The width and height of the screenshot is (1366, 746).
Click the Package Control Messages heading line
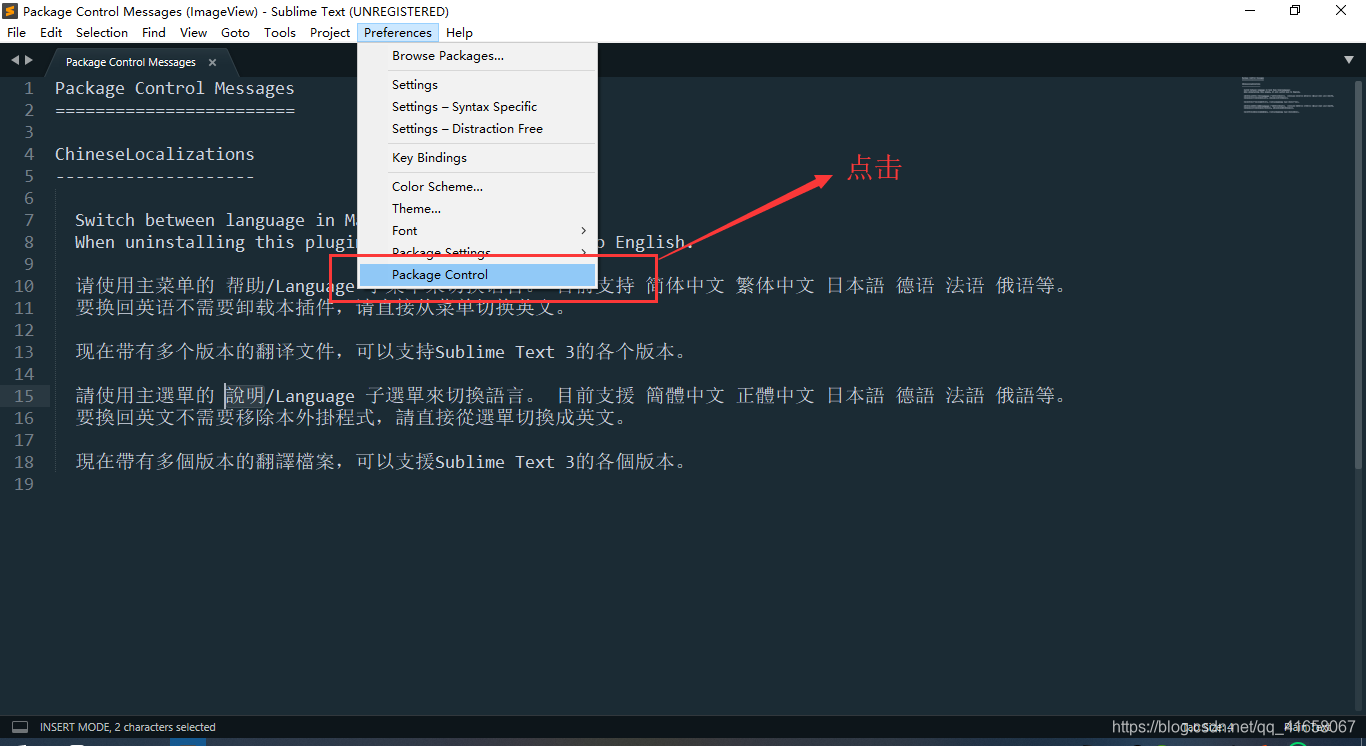[175, 88]
